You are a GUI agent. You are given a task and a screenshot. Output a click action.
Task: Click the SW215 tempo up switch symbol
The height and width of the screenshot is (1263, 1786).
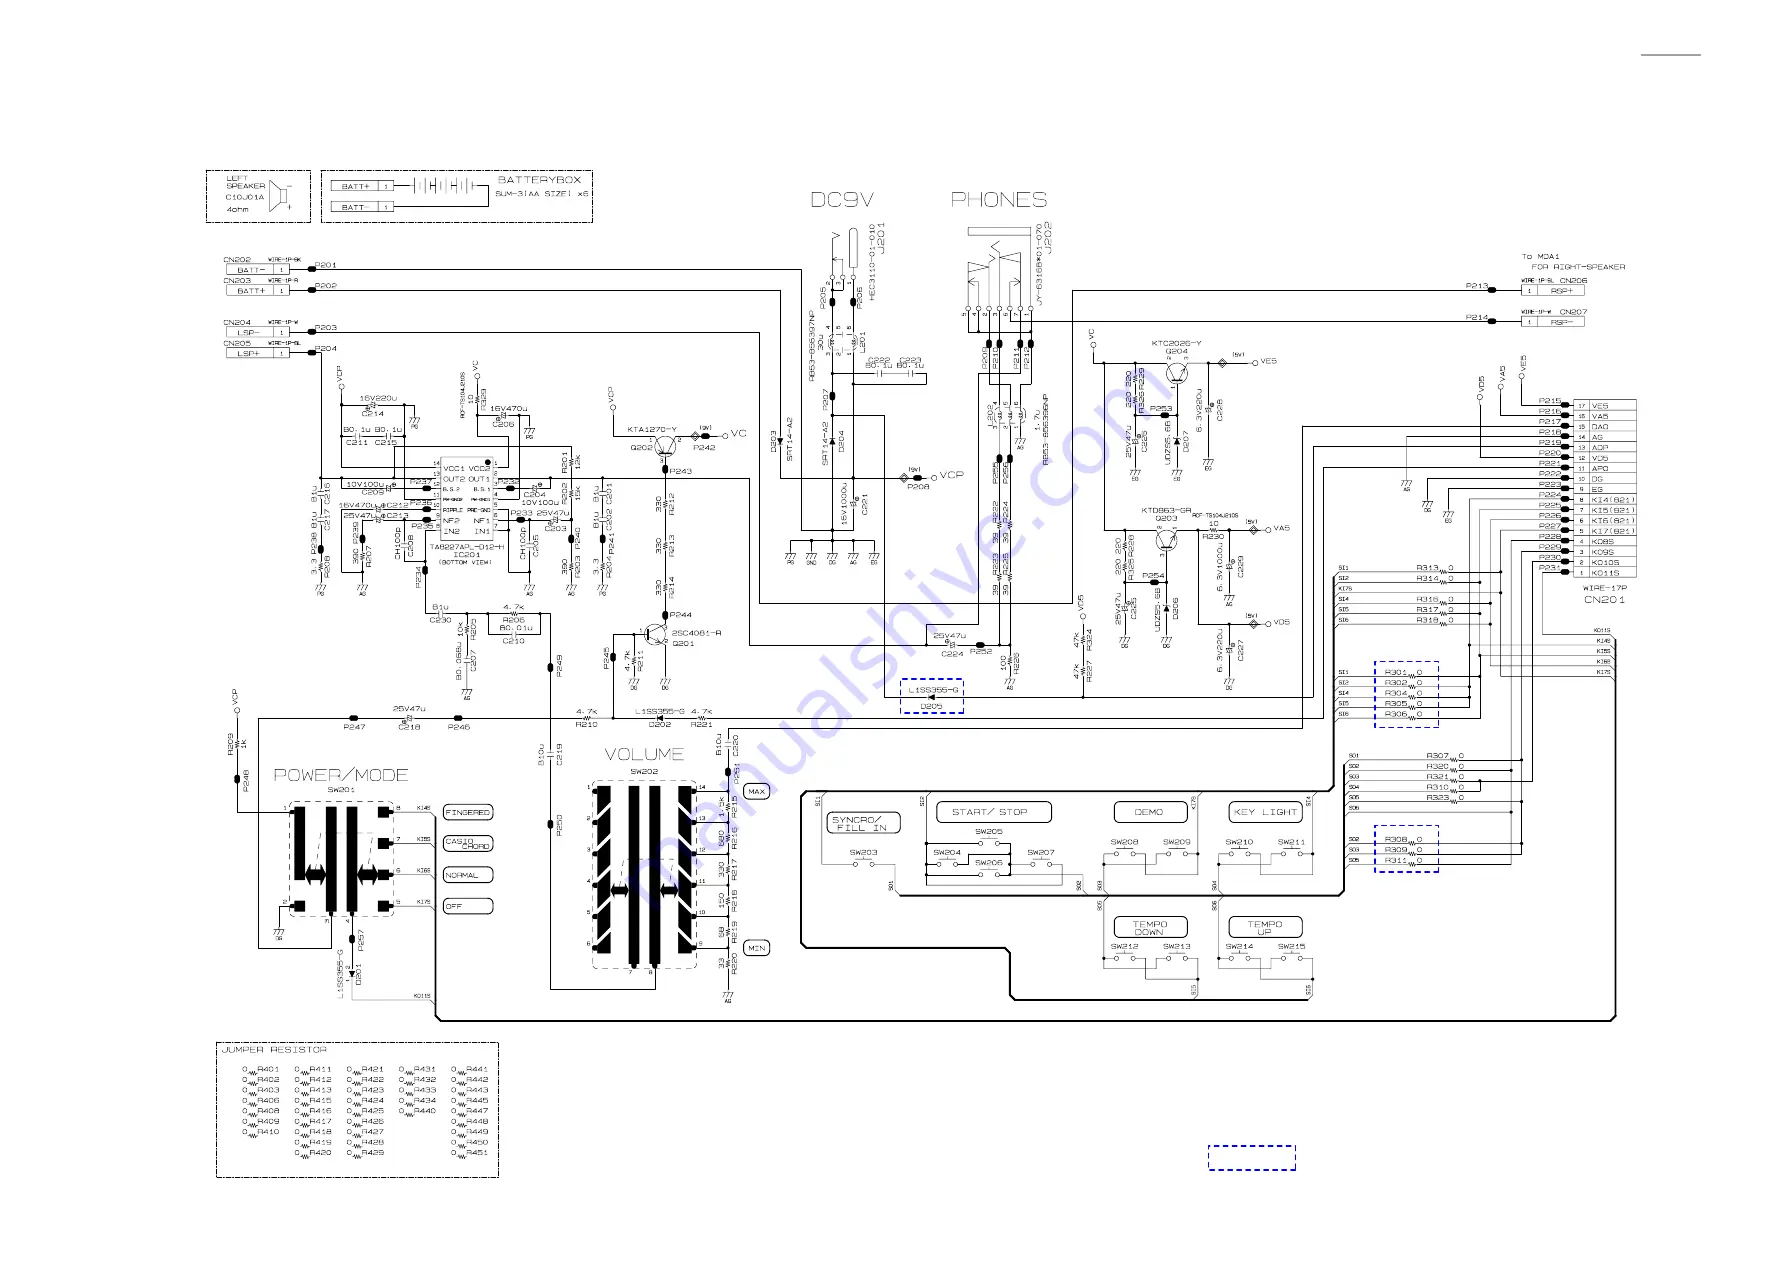click(1291, 957)
